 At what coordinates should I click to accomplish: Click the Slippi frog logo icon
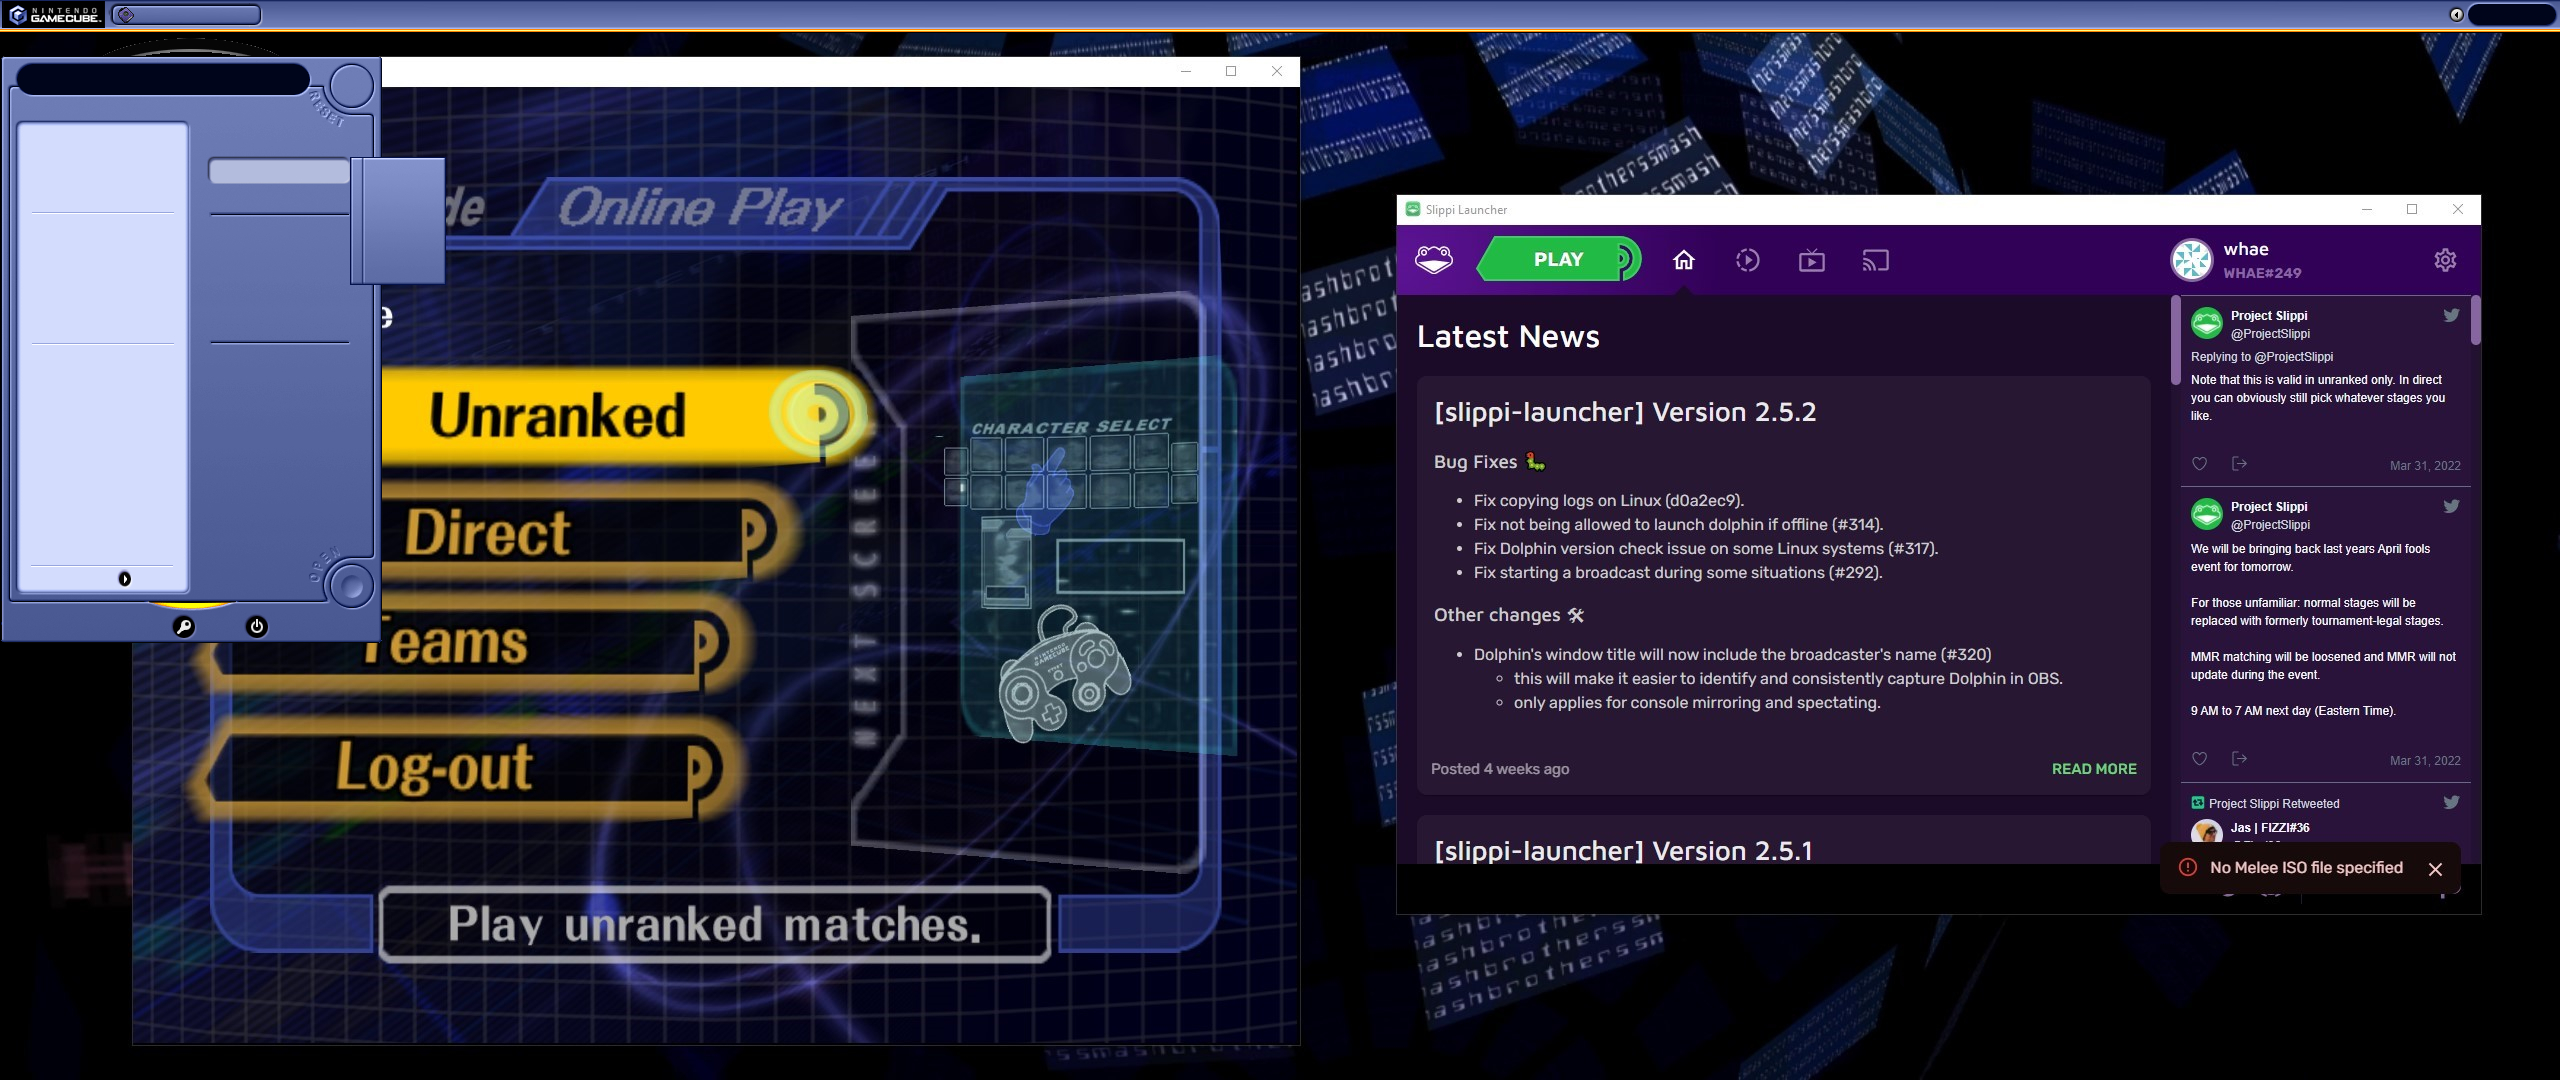coord(1433,260)
